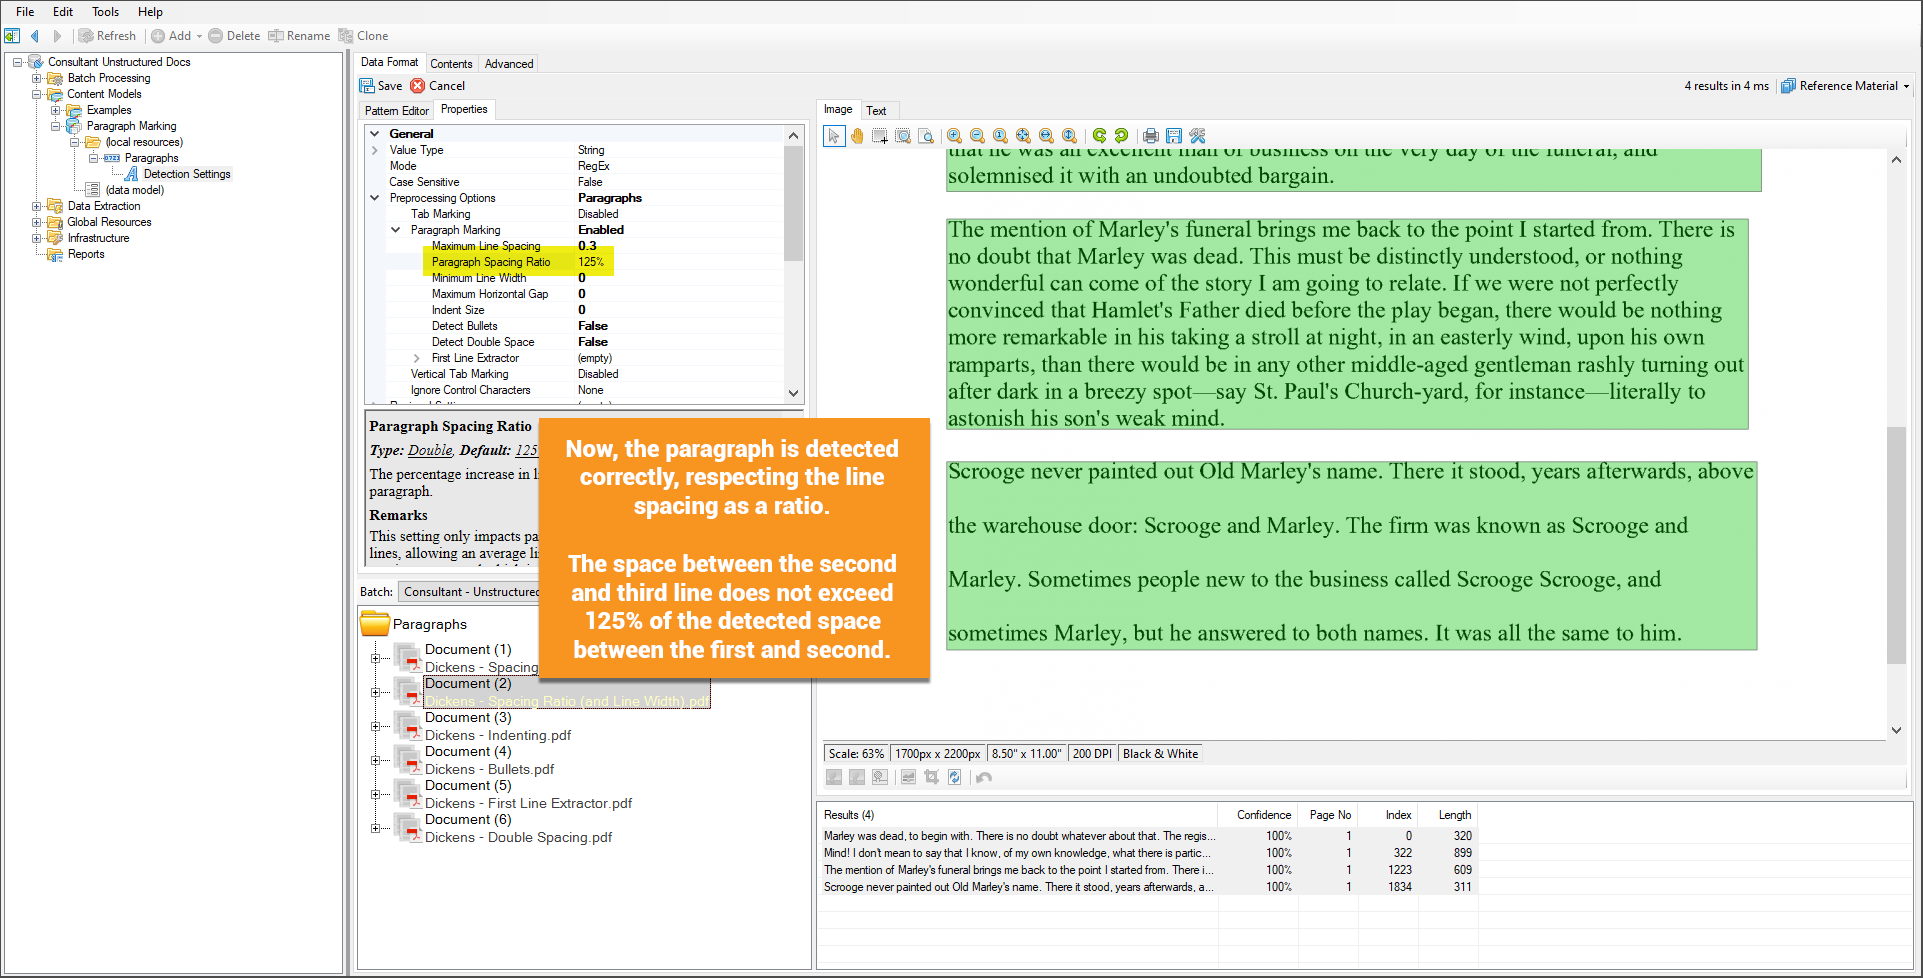This screenshot has width=1923, height=978.
Task: Click the zoom in magnifier icon
Action: pos(955,136)
